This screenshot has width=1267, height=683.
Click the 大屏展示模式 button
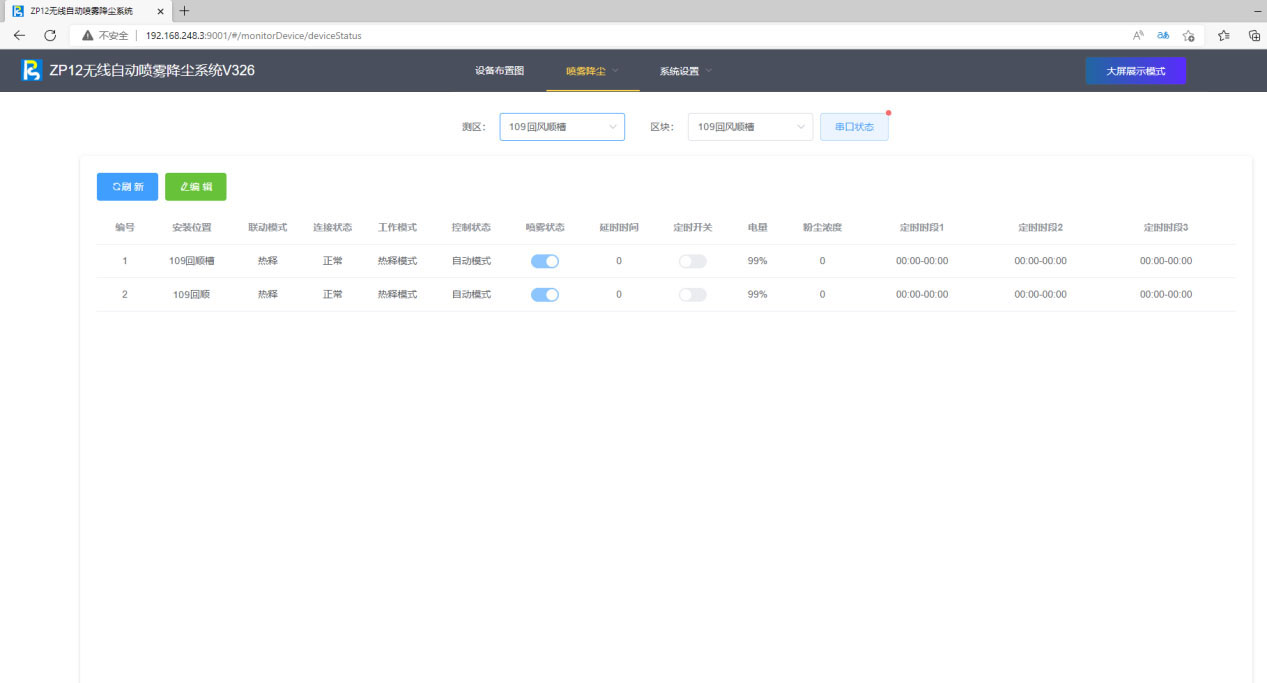click(x=1135, y=71)
